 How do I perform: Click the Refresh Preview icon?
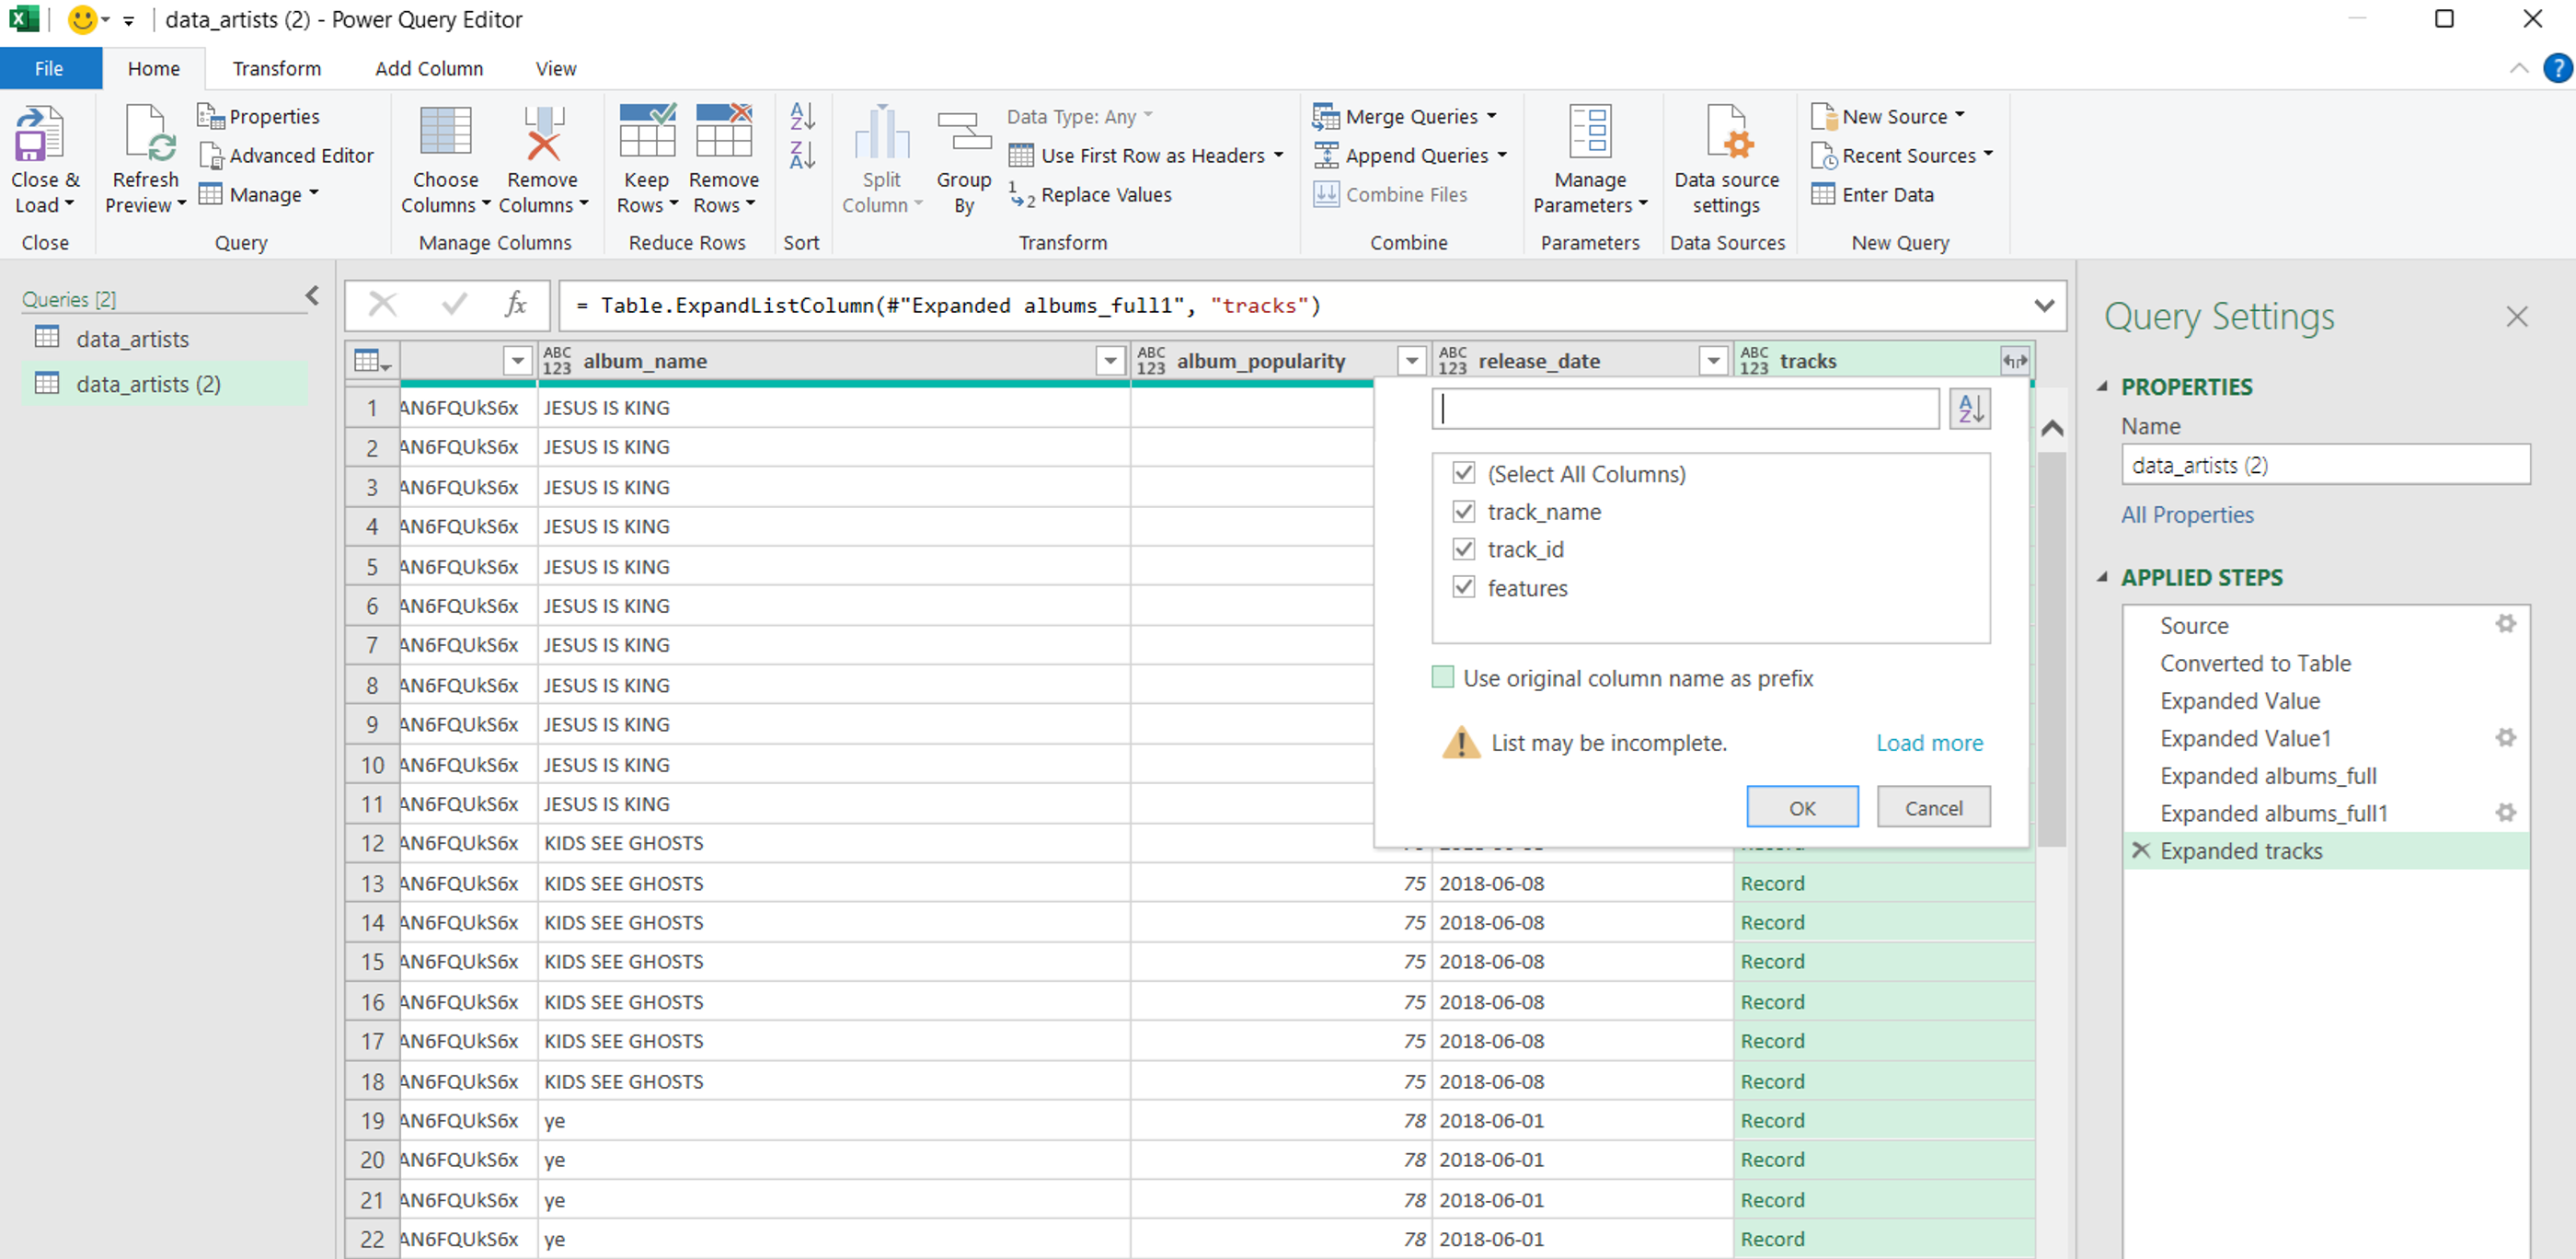click(148, 135)
